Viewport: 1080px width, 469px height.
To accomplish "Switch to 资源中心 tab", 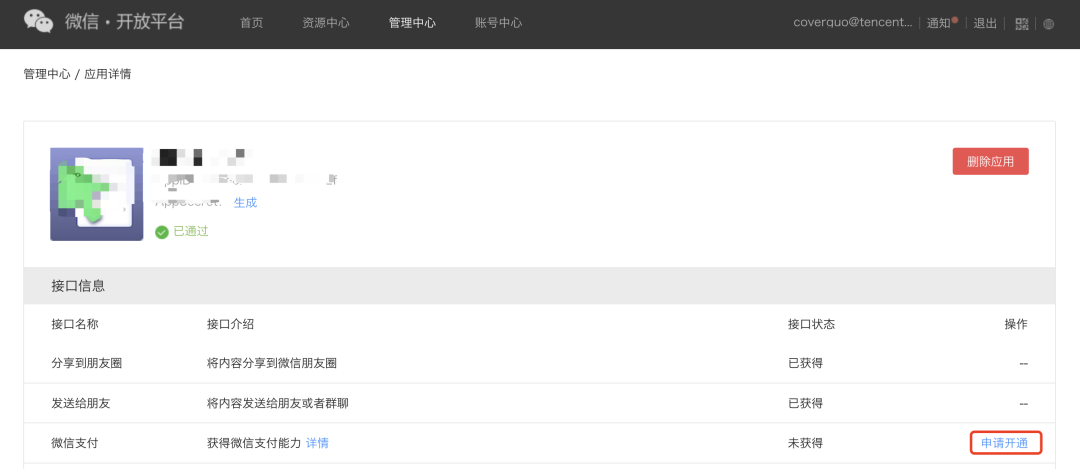I will tap(326, 23).
